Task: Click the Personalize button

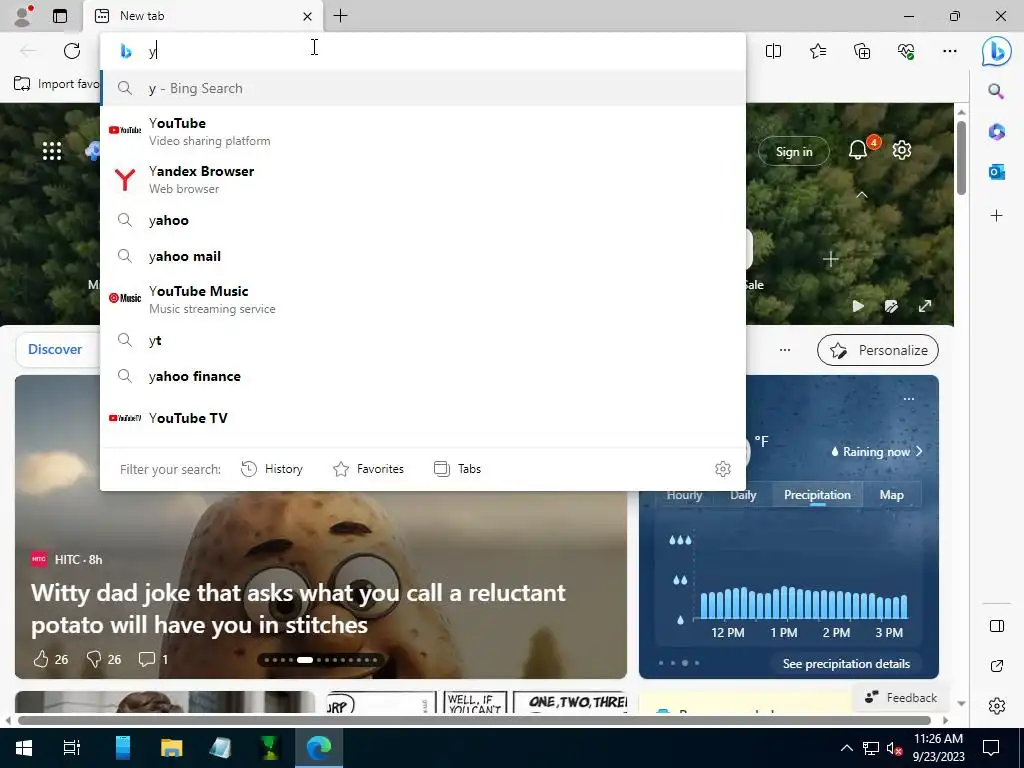Action: click(877, 350)
